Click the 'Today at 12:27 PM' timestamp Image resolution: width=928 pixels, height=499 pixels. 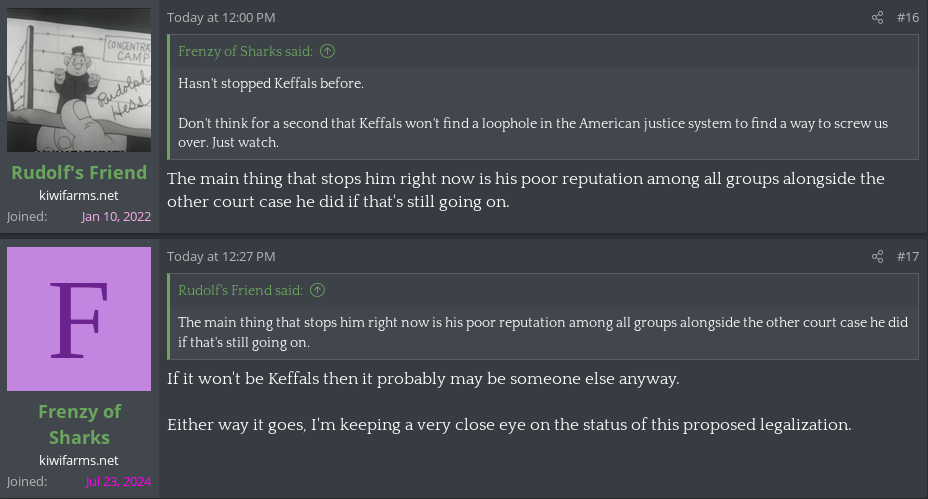[221, 257]
